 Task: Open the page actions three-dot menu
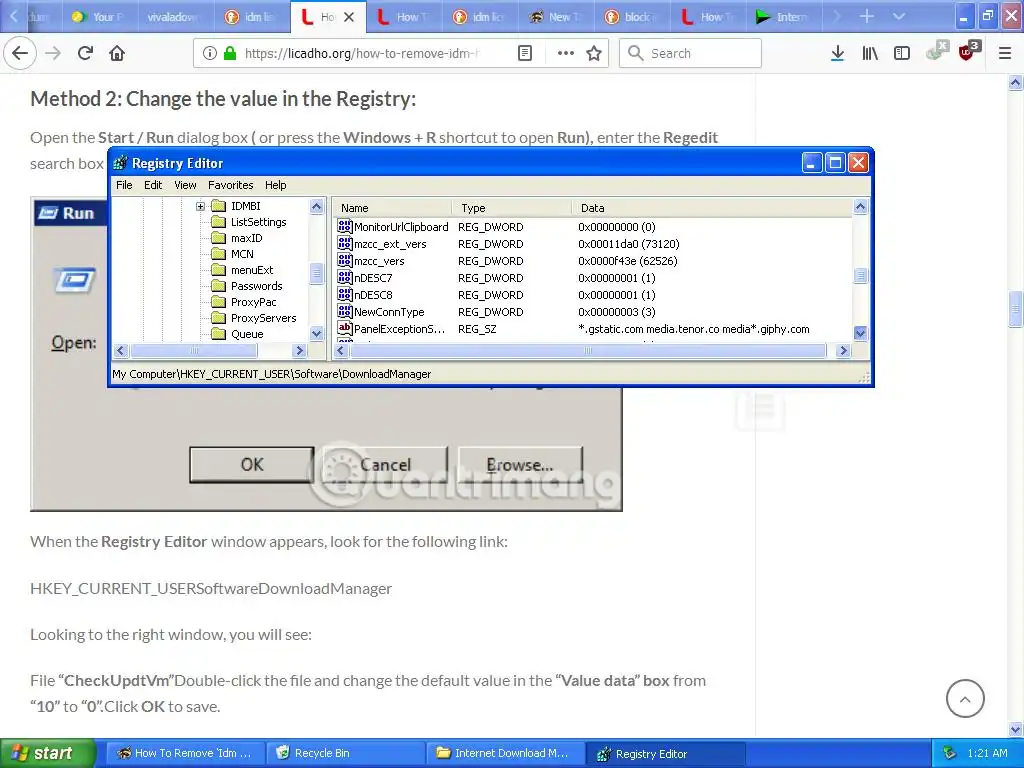click(566, 54)
